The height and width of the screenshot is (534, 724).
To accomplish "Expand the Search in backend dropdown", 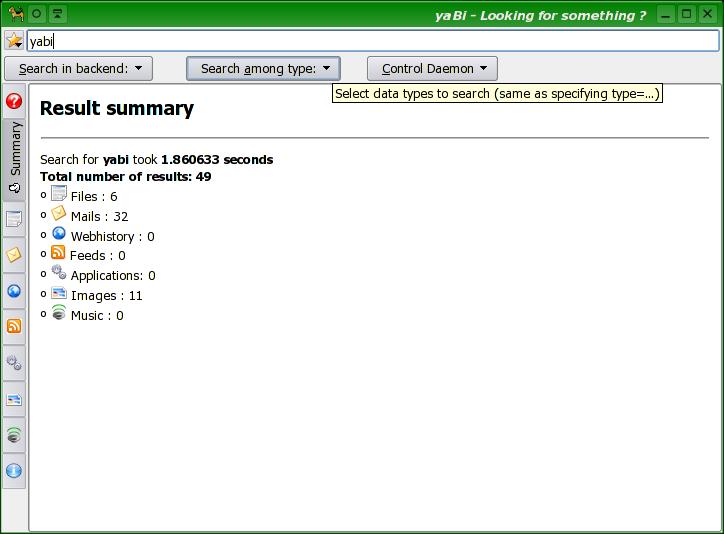I will coord(78,68).
